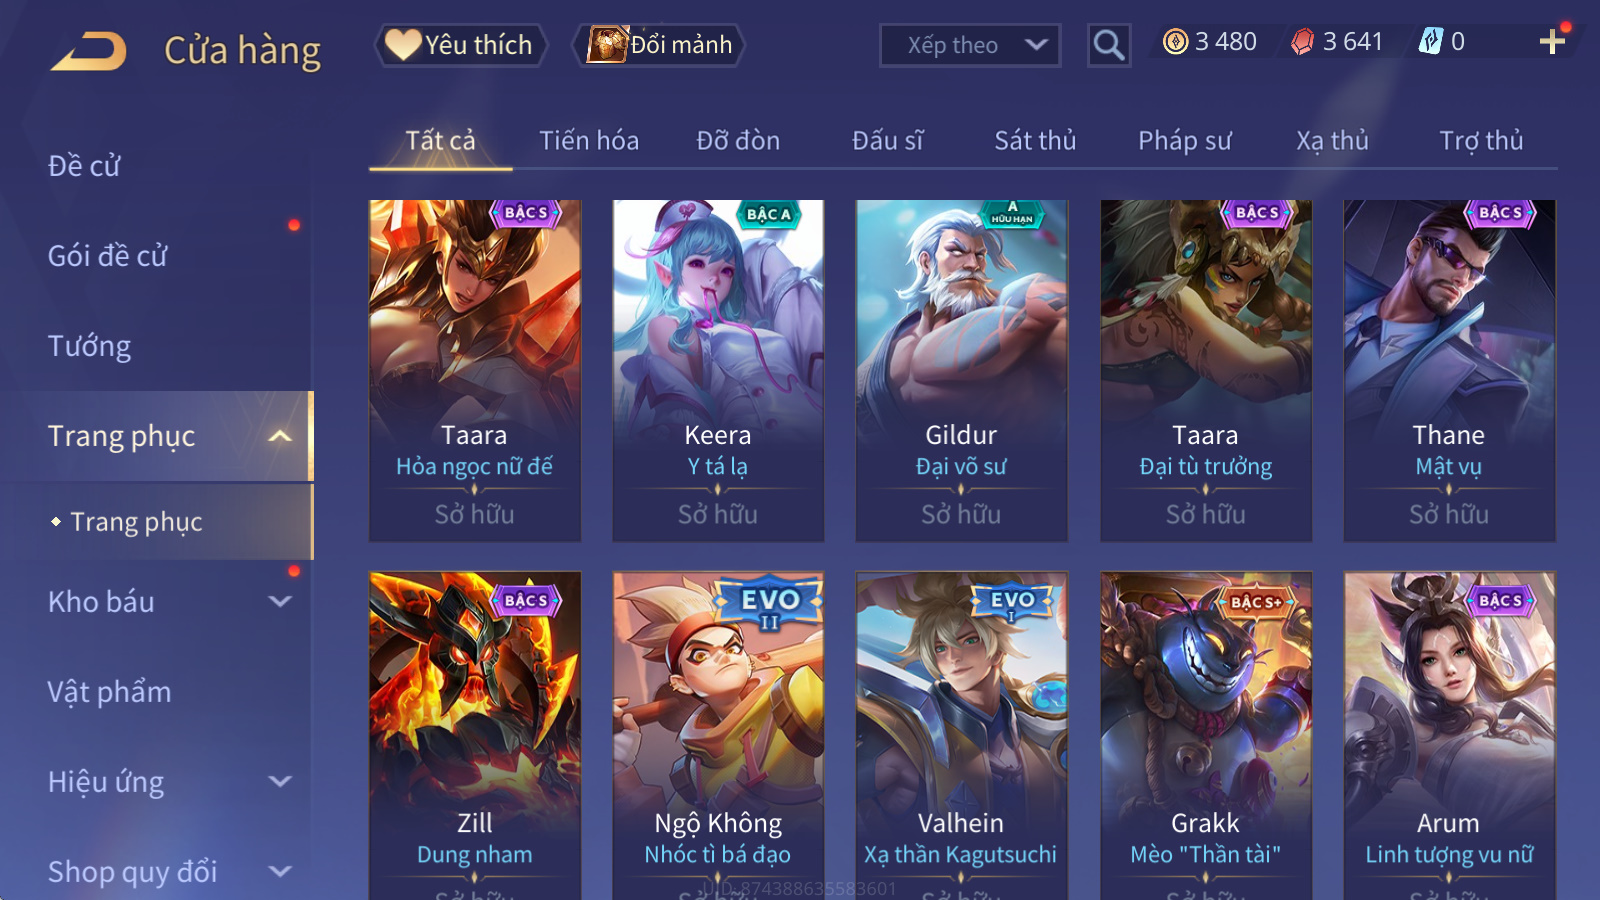Select the Keera Y tá lạ skin

click(718, 371)
